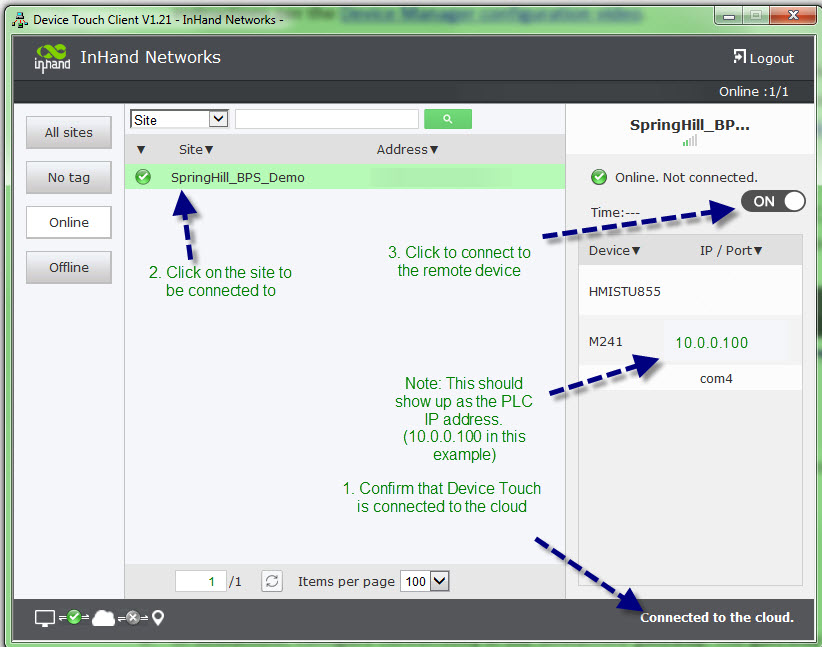Sort by Address column header
This screenshot has width=822, height=647.
(x=407, y=149)
